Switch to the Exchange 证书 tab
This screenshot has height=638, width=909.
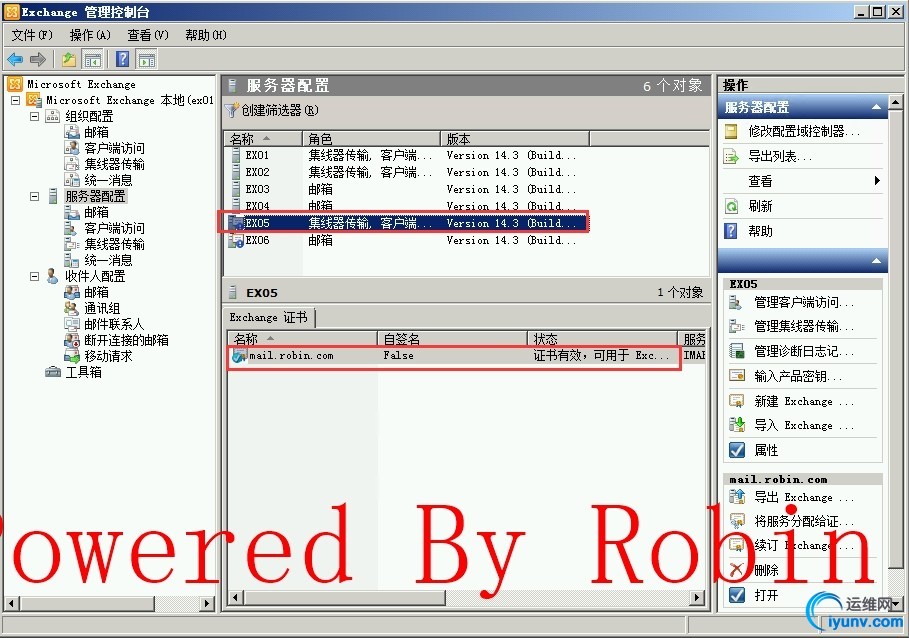pyautogui.click(x=268, y=318)
